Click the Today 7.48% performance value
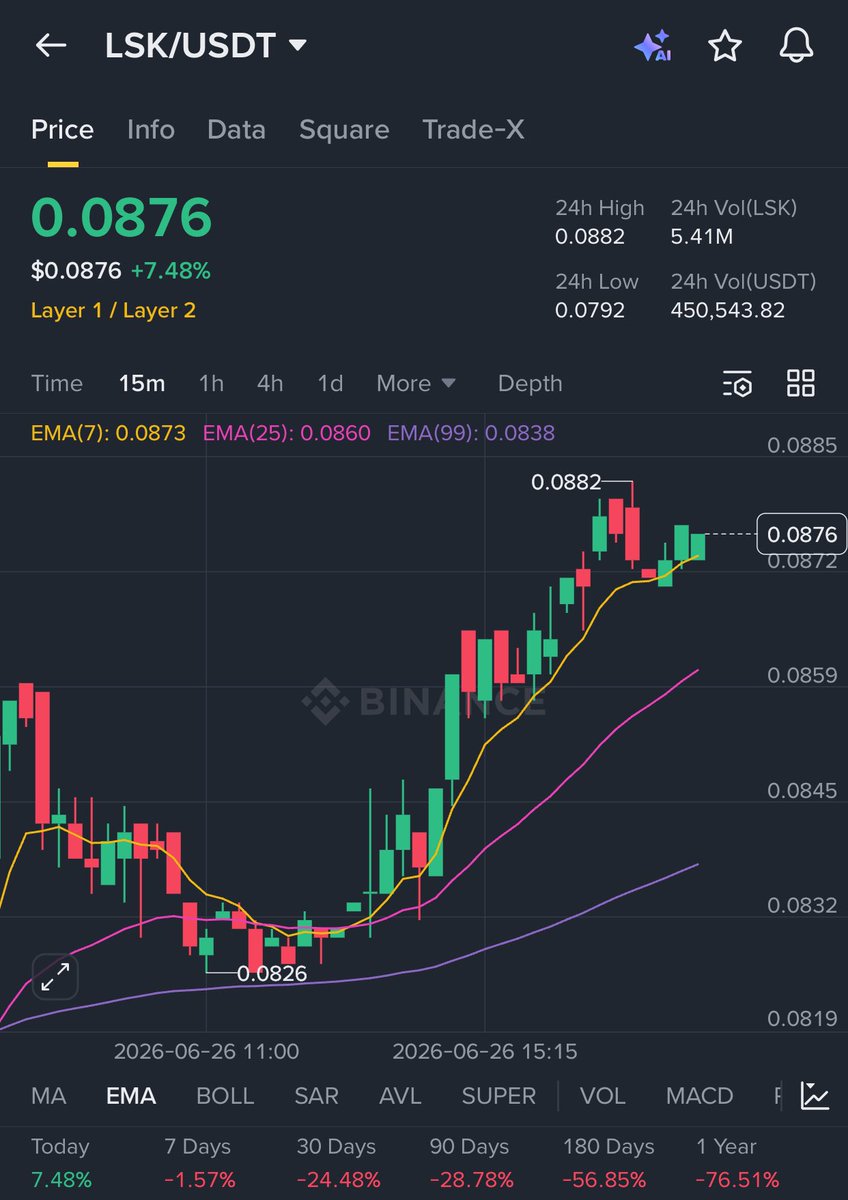This screenshot has width=848, height=1200. tap(61, 1180)
